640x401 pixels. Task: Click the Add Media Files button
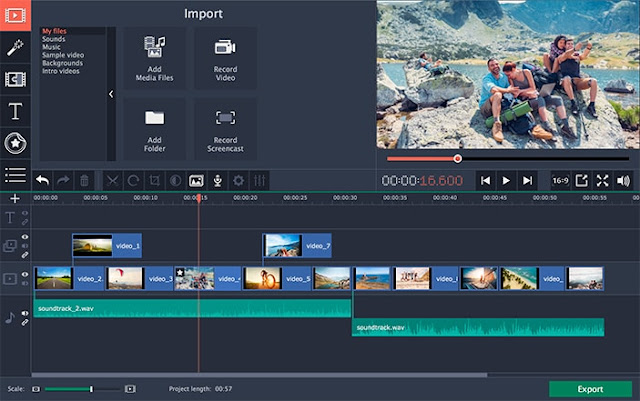(154, 58)
